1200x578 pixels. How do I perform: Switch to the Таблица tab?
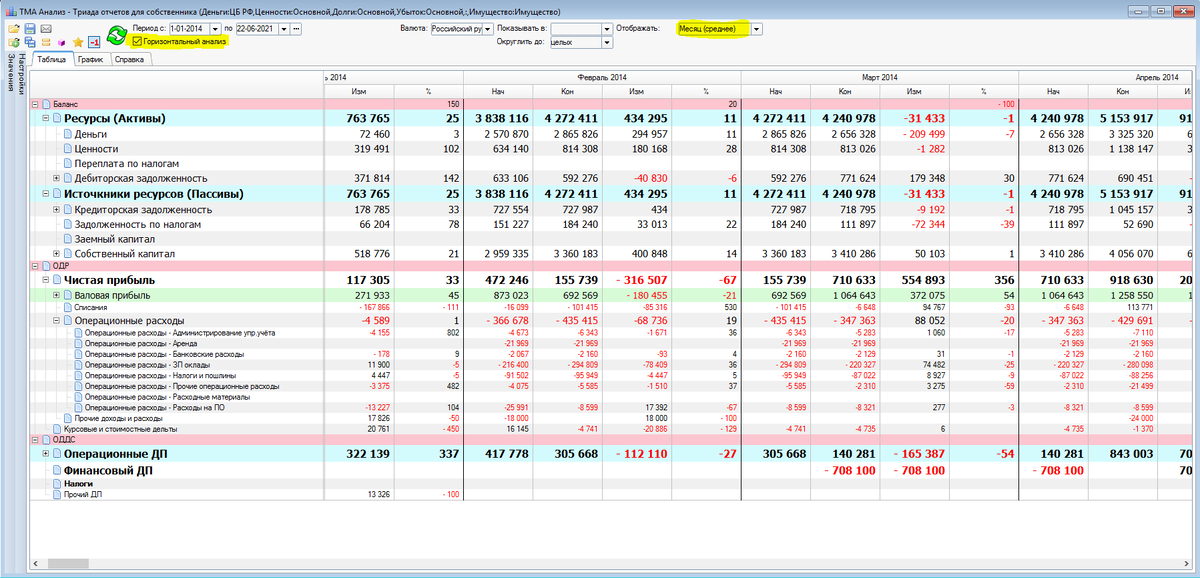point(52,60)
